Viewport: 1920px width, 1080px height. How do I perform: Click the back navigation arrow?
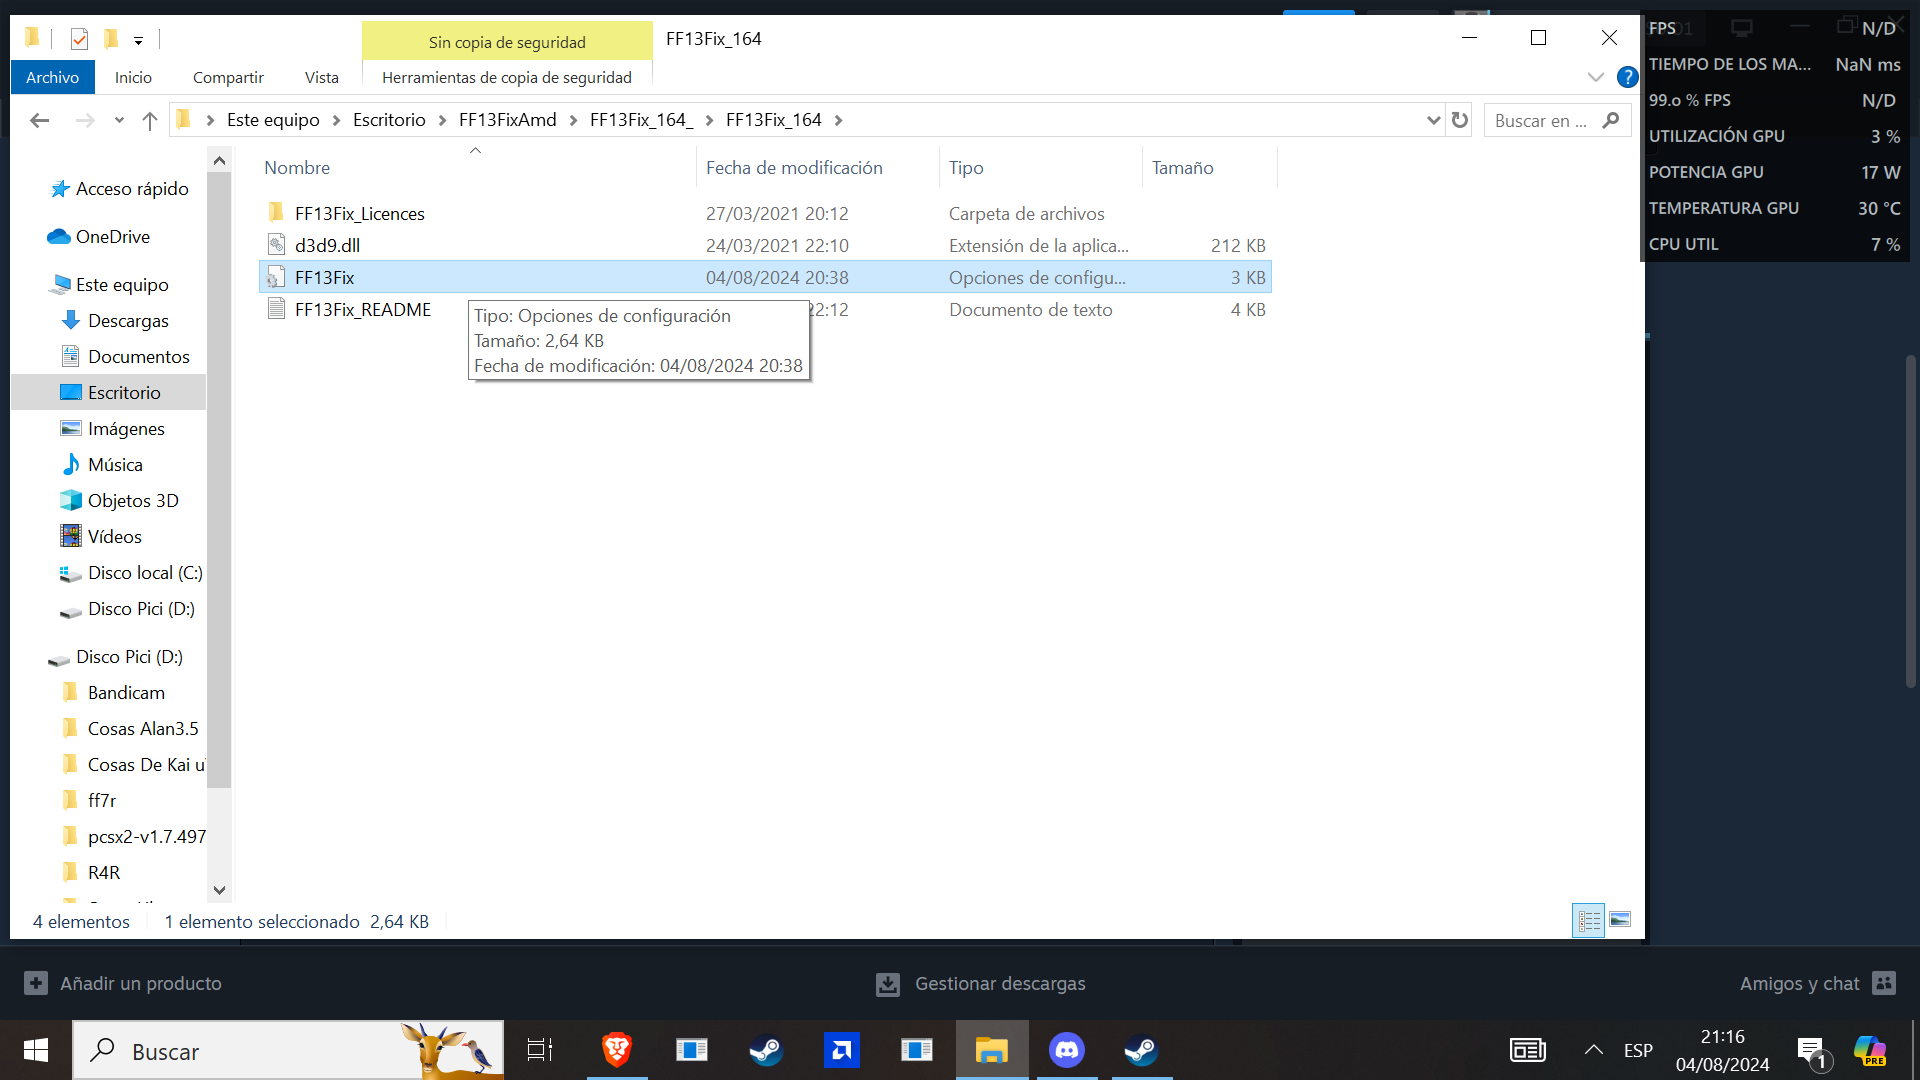40,121
